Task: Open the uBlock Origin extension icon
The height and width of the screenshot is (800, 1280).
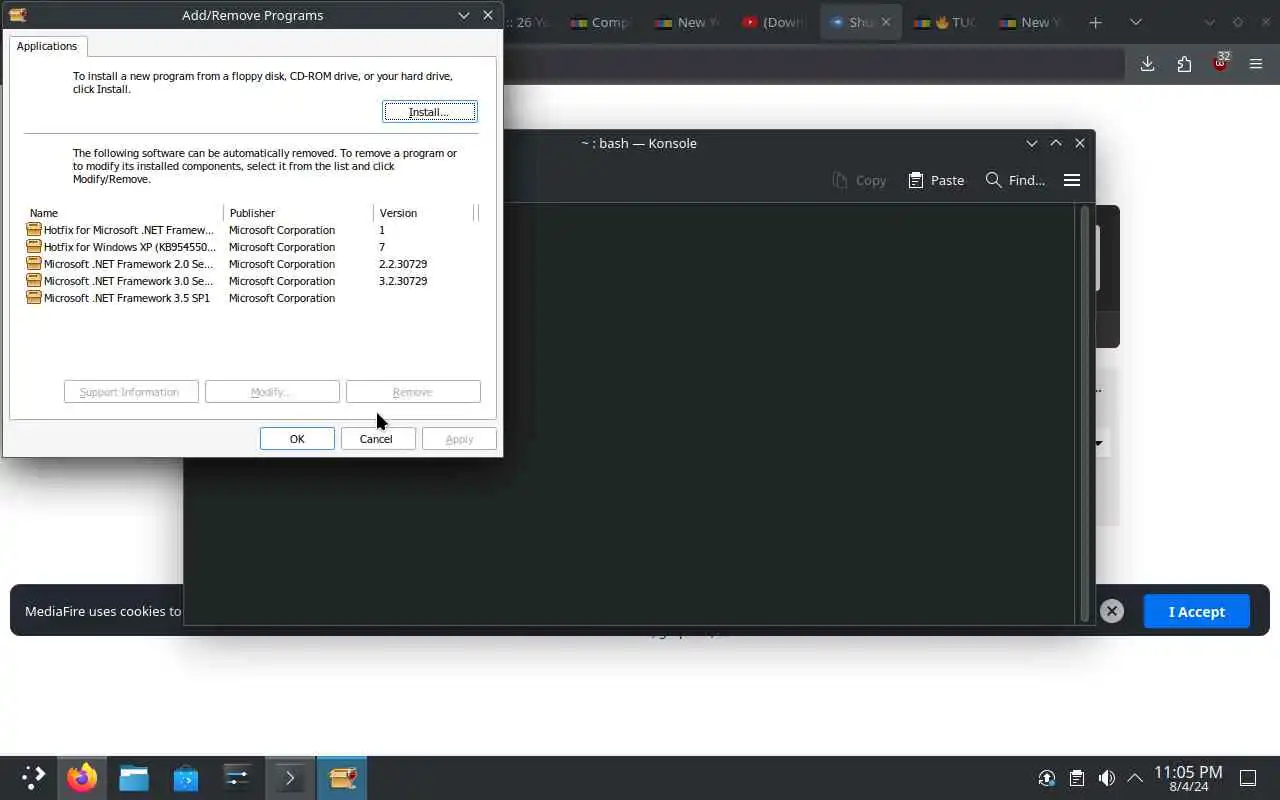Action: [1221, 63]
